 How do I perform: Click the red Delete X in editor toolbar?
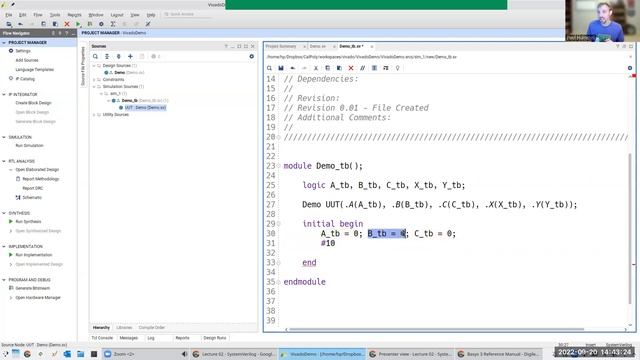click(x=351, y=68)
